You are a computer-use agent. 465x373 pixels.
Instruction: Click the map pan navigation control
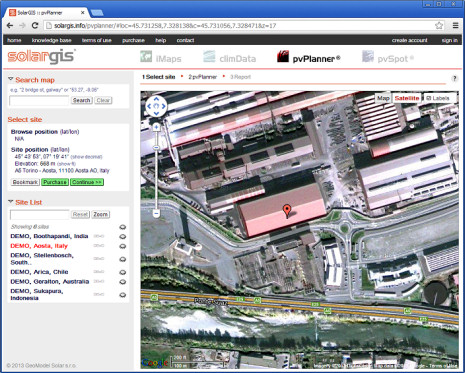tap(156, 106)
